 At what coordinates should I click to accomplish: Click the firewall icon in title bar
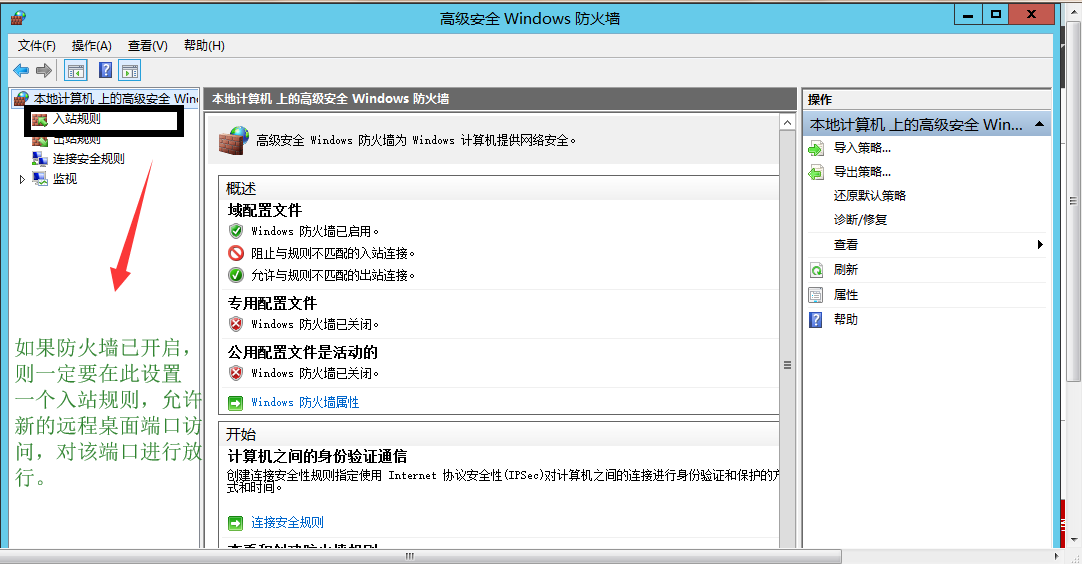tap(18, 18)
